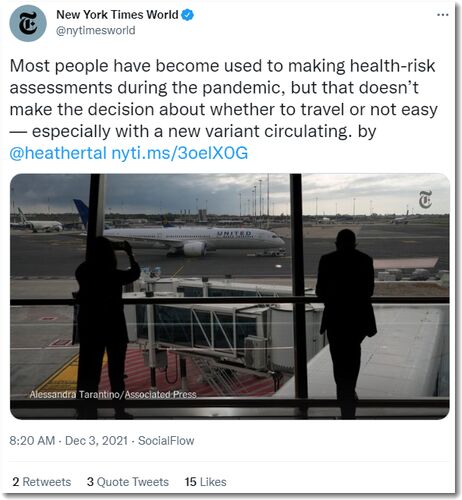View the 3 Quote Tweets list
Image resolution: width=462 pixels, height=500 pixels.
pyautogui.click(x=128, y=482)
